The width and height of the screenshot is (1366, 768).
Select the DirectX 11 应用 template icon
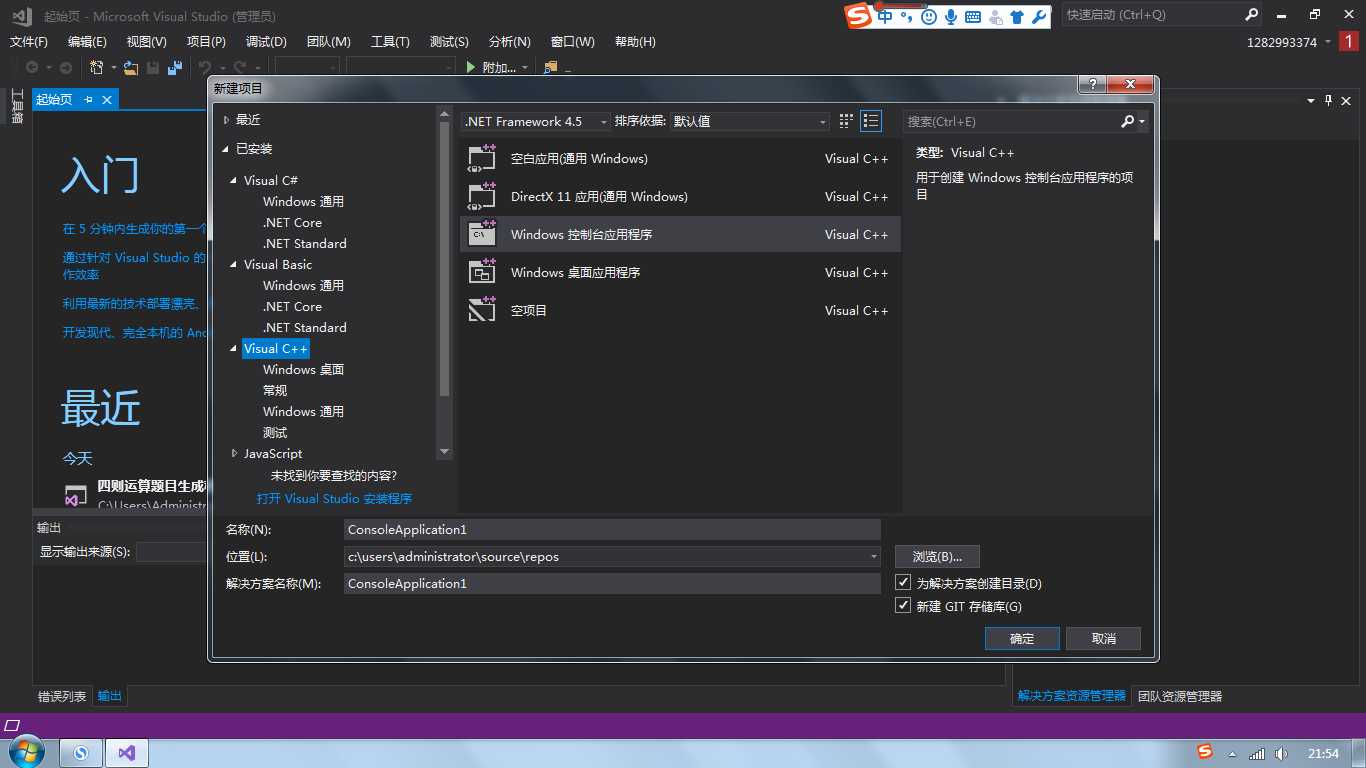pos(482,196)
